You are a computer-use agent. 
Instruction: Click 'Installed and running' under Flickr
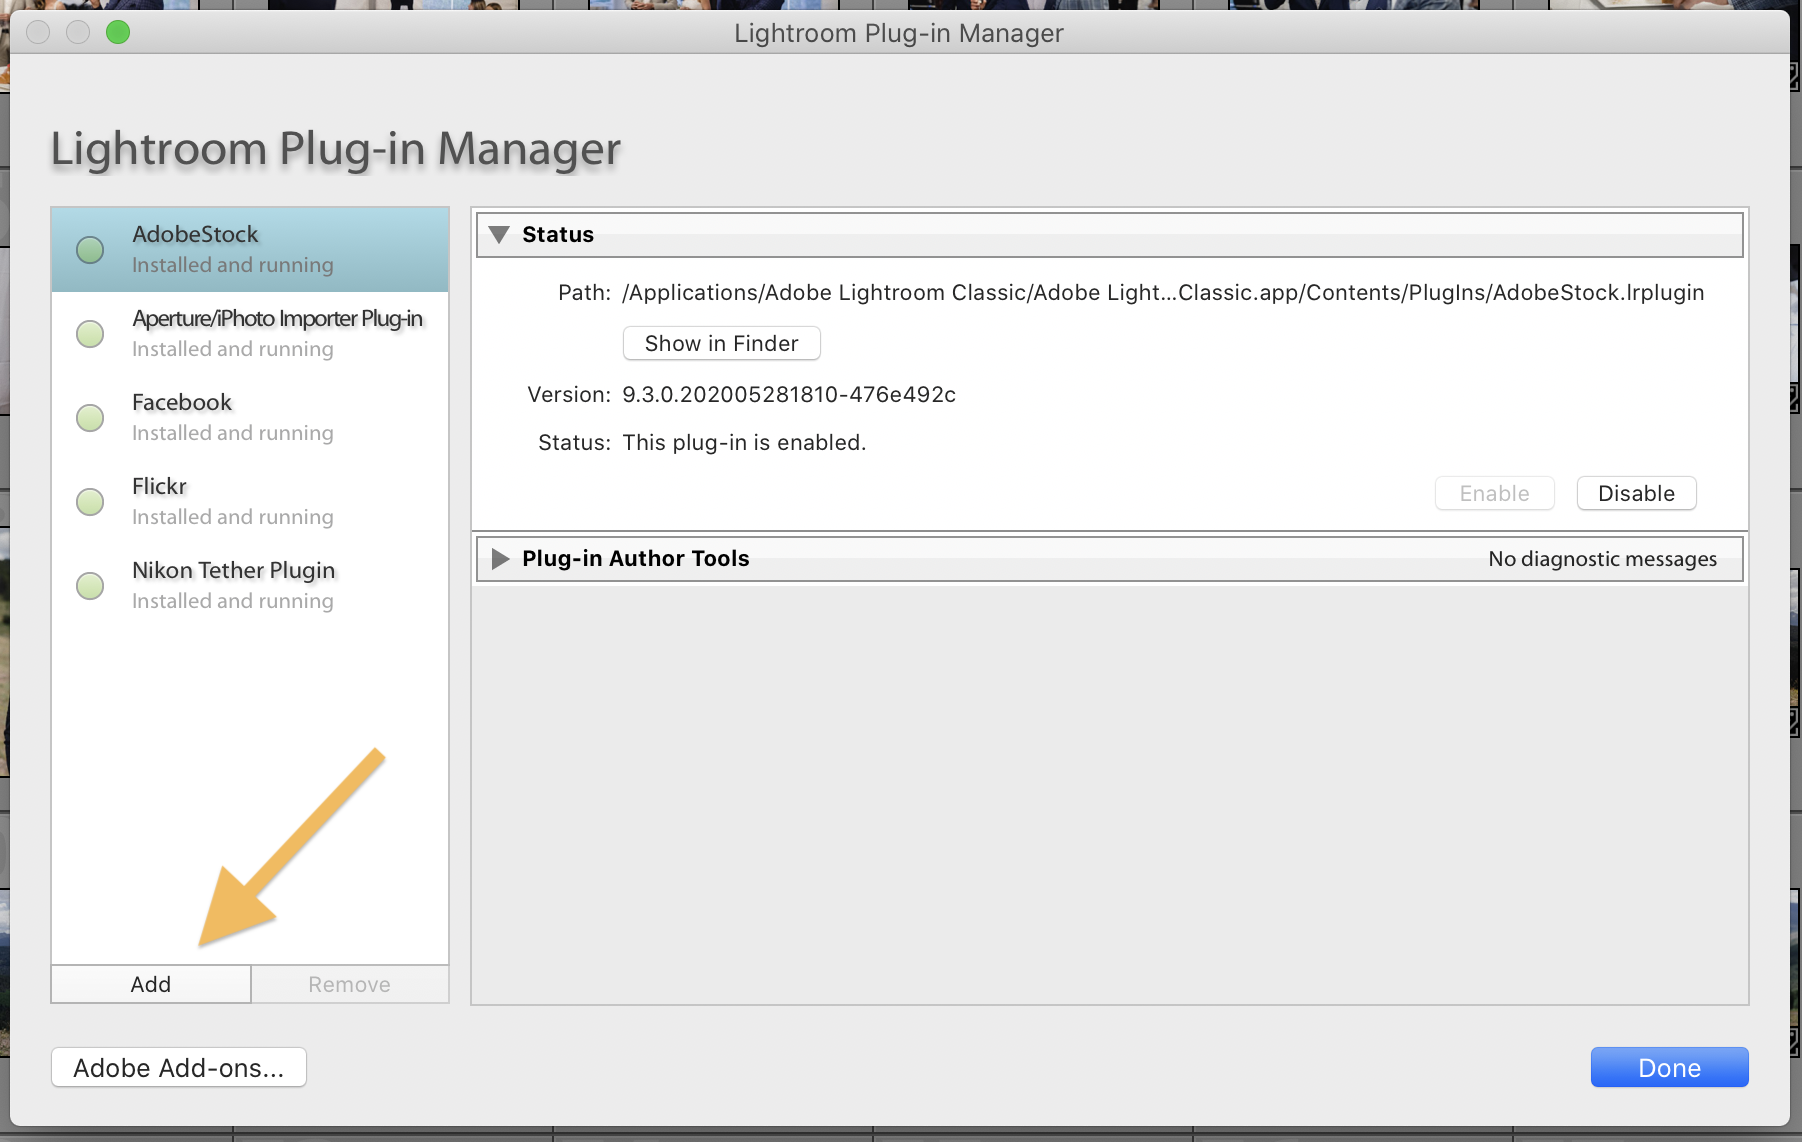pyautogui.click(x=233, y=517)
